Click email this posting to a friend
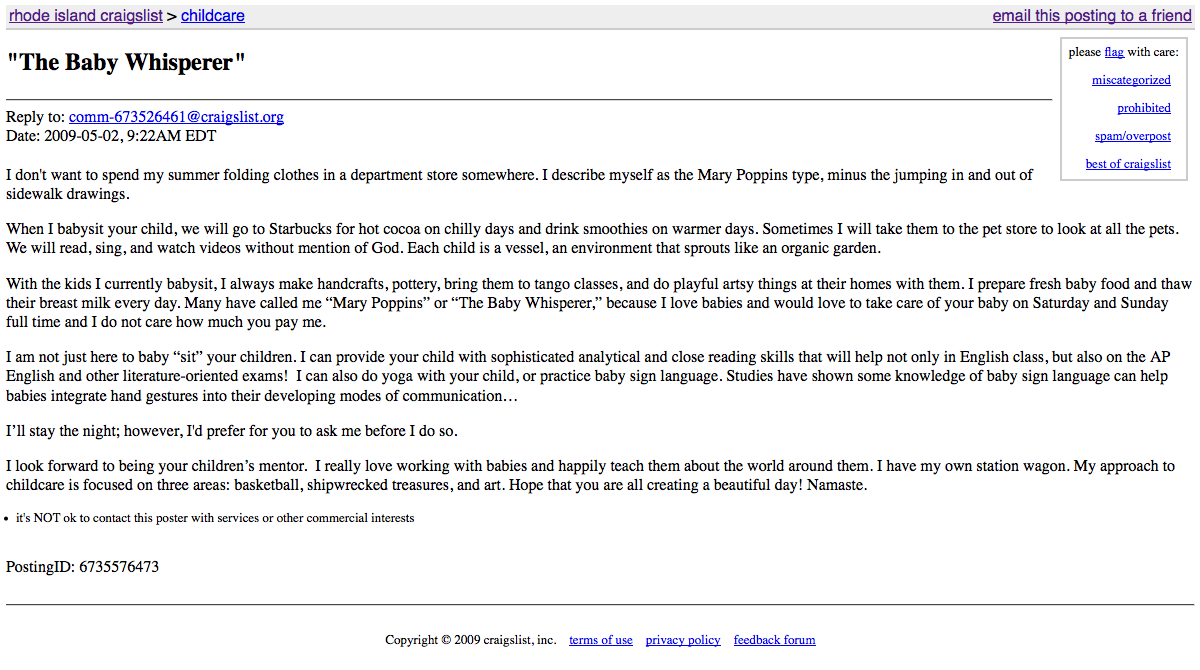This screenshot has height=670, width=1200. [x=1092, y=16]
